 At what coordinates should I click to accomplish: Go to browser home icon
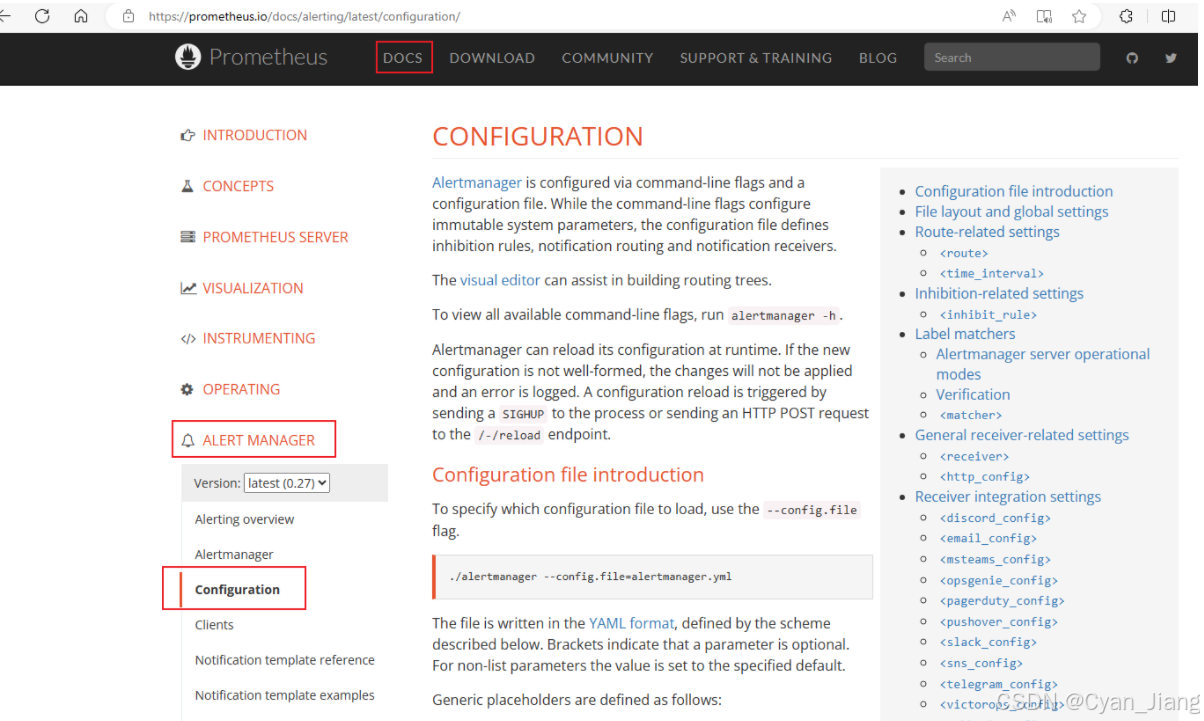pos(81,16)
